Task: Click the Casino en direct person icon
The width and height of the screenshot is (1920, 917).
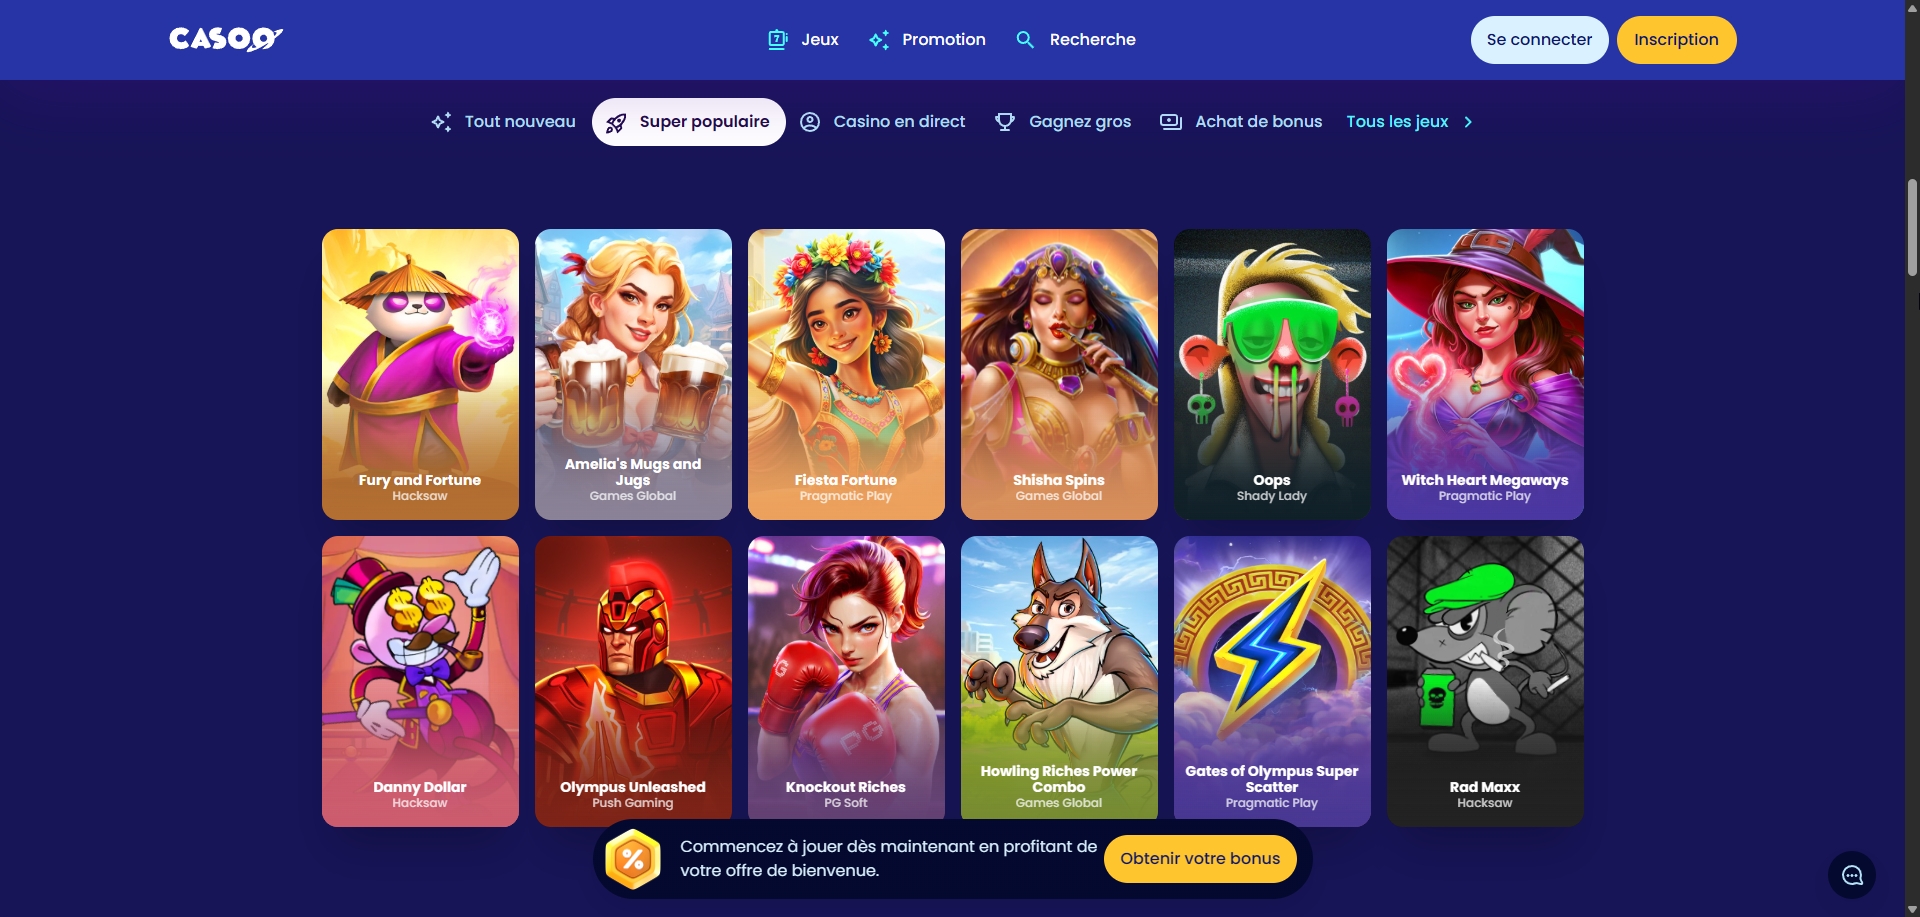Action: (x=810, y=122)
